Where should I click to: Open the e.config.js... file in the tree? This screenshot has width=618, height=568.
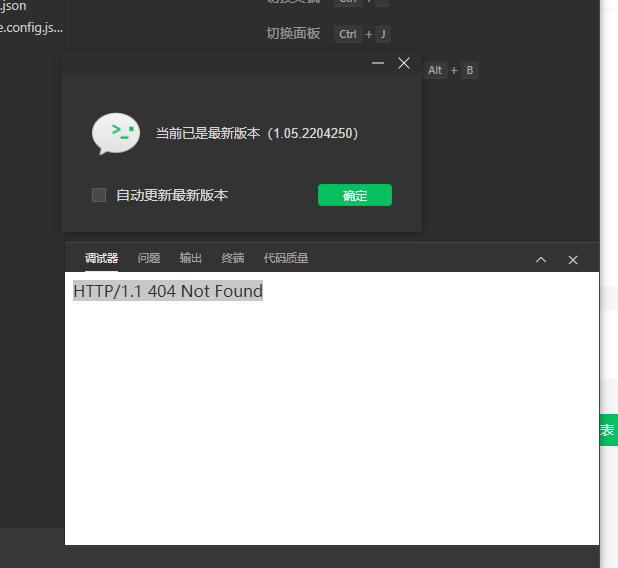pos(31,28)
